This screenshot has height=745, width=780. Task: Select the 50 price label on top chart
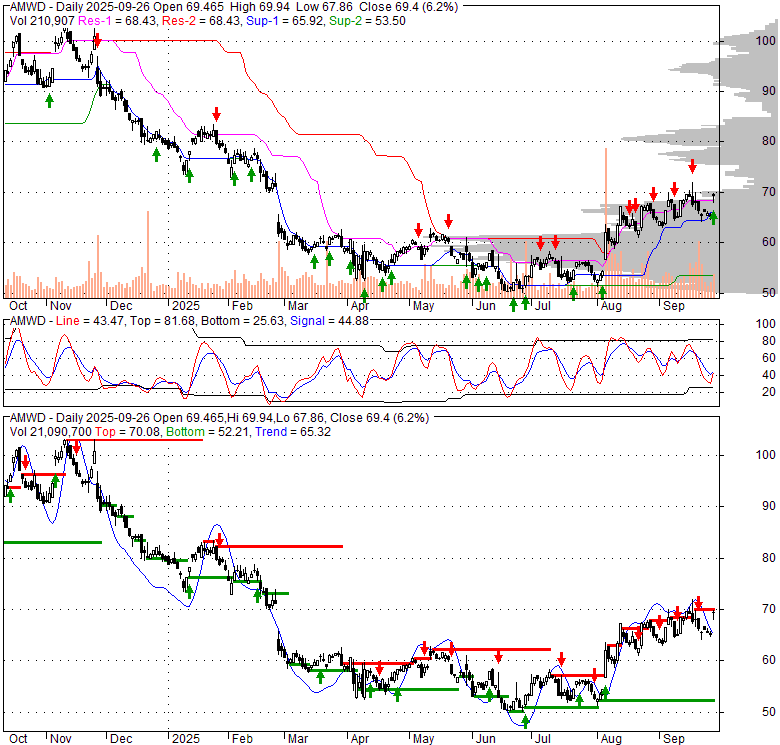pyautogui.click(x=769, y=292)
